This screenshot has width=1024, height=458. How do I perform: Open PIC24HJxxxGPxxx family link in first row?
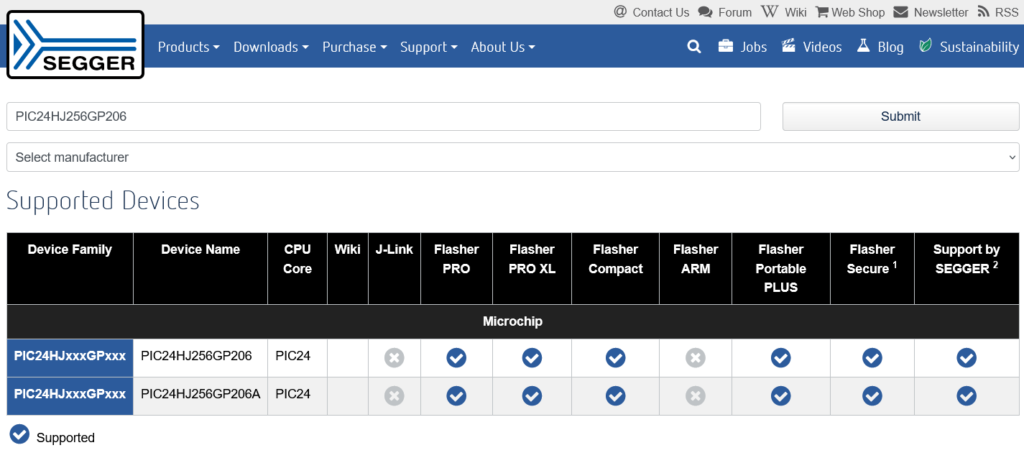(x=70, y=356)
